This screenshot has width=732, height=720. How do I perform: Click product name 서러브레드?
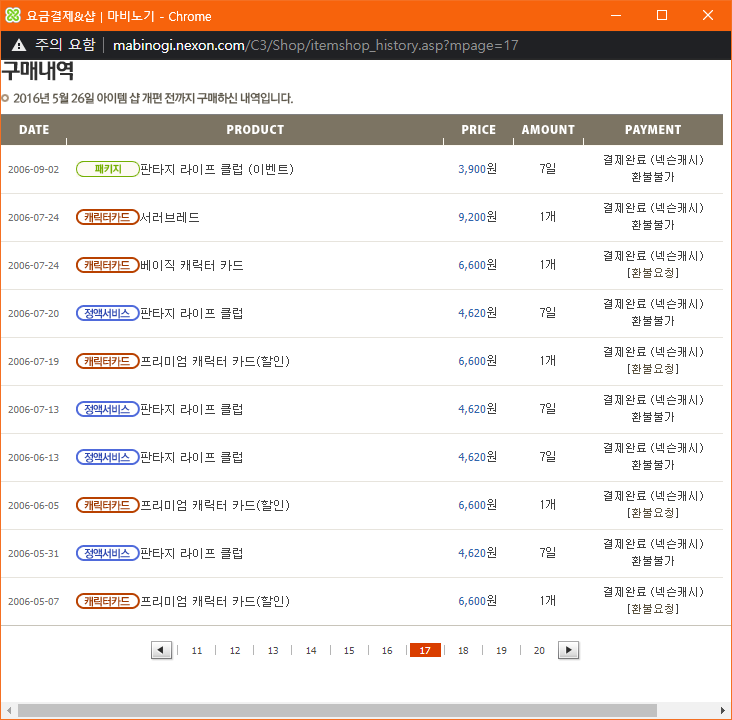[169, 217]
